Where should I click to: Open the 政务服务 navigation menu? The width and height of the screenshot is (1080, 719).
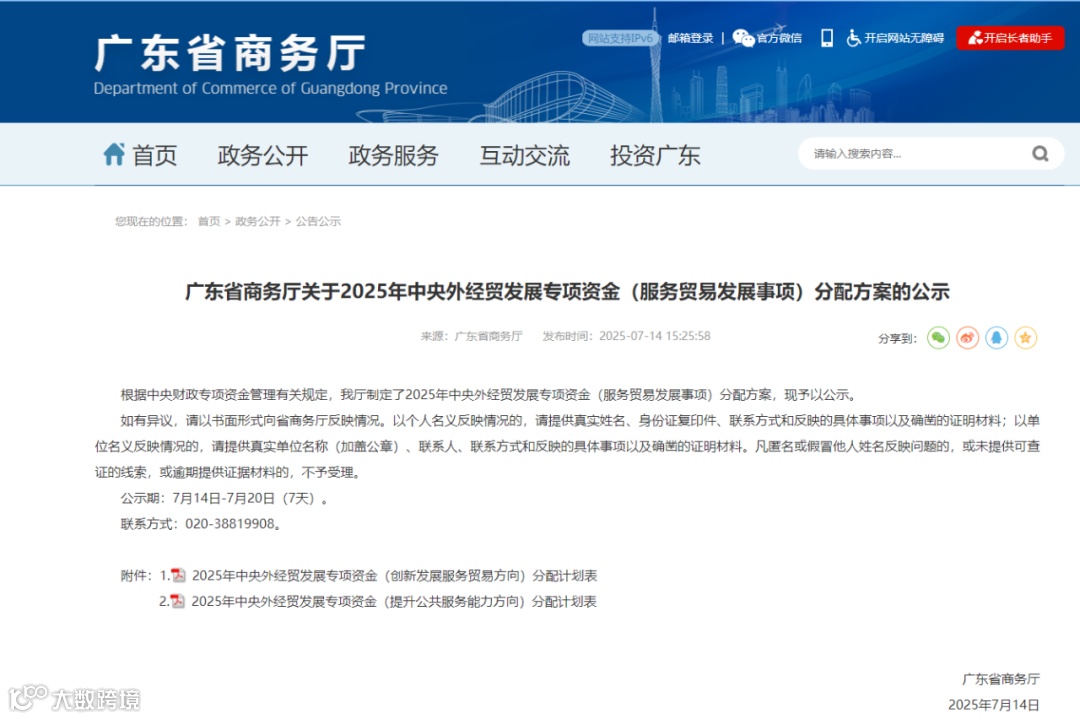point(393,155)
